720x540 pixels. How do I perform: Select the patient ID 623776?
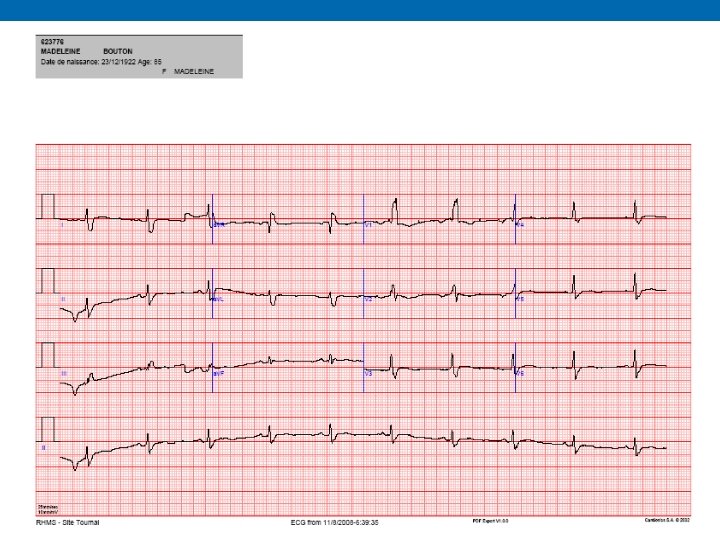coord(52,41)
